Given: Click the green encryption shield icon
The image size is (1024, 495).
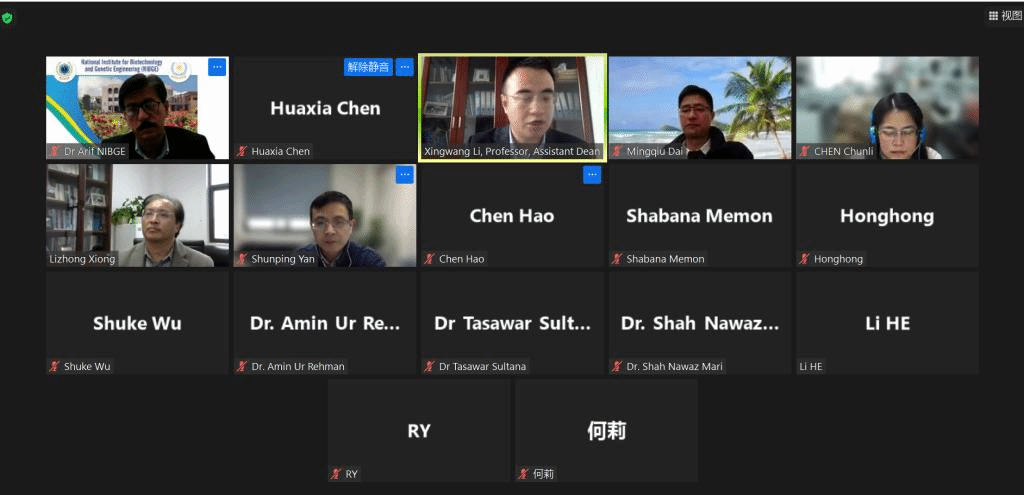Looking at the screenshot, I should point(7,18).
